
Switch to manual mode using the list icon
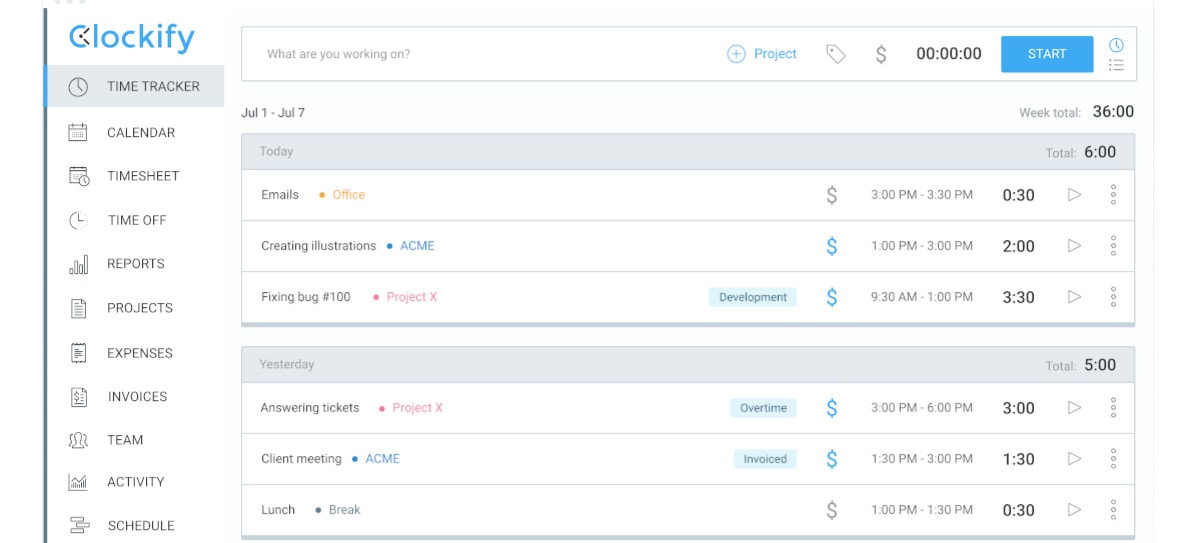(1116, 65)
